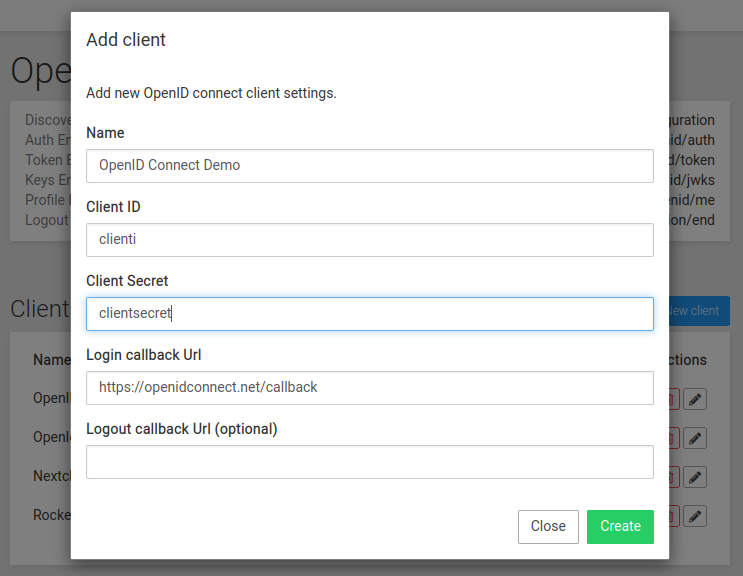Click the Client ID label
The height and width of the screenshot is (576, 743).
coord(113,207)
